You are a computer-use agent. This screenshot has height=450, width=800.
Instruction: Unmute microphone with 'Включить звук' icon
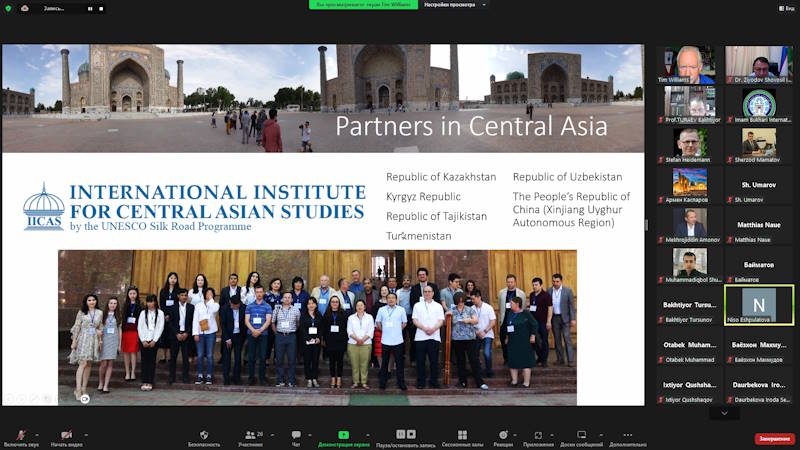[21, 435]
